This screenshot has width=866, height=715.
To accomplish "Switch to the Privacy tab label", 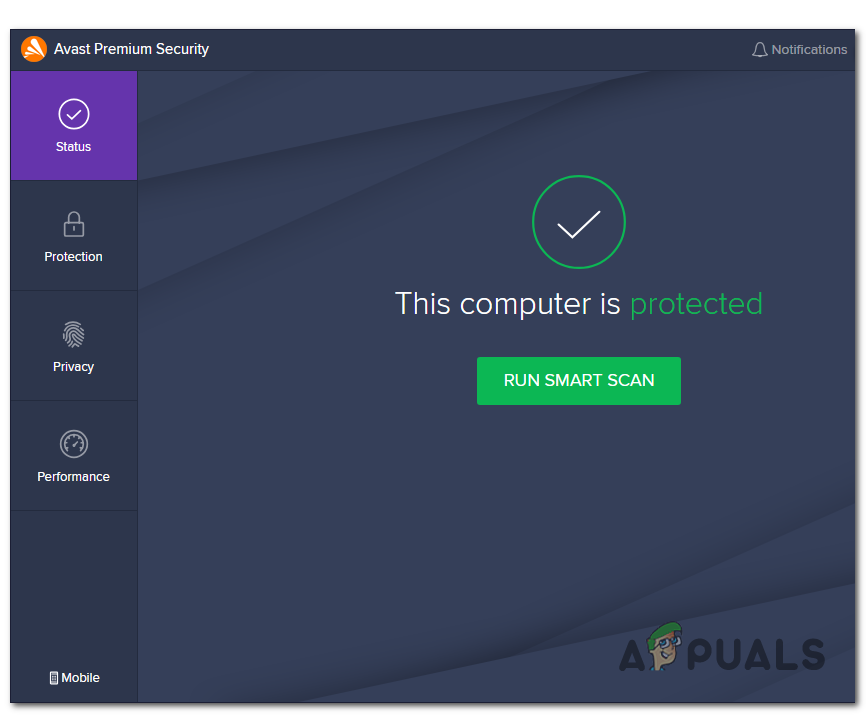I will (73, 367).
